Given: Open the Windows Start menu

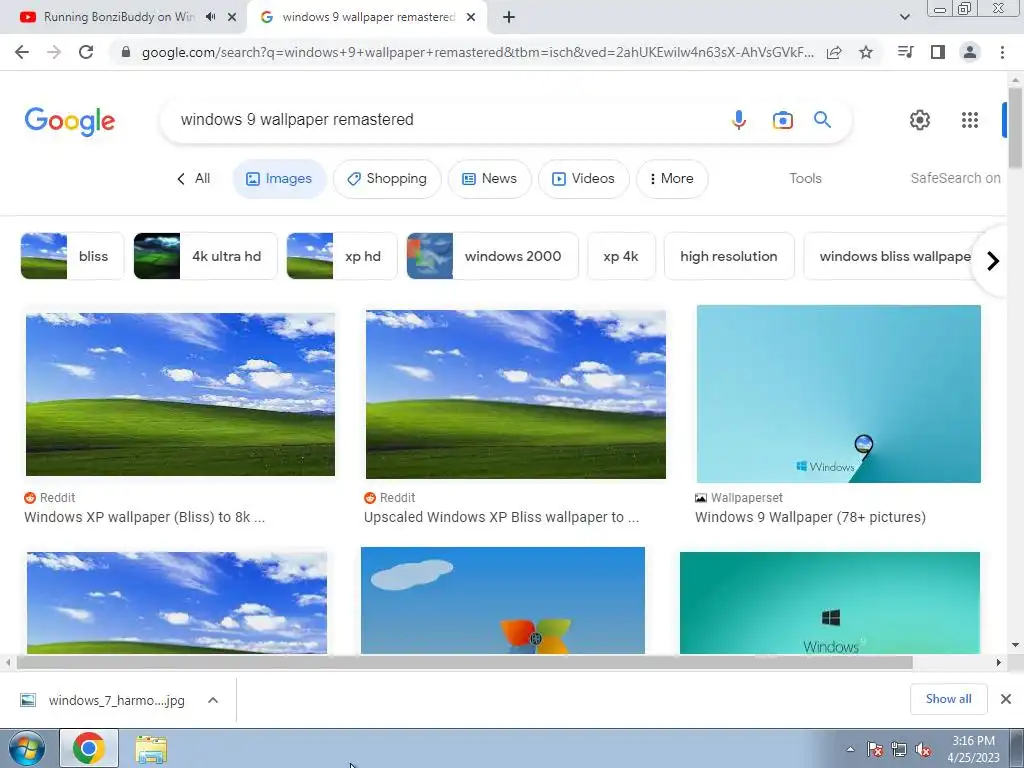Looking at the screenshot, I should tap(26, 748).
